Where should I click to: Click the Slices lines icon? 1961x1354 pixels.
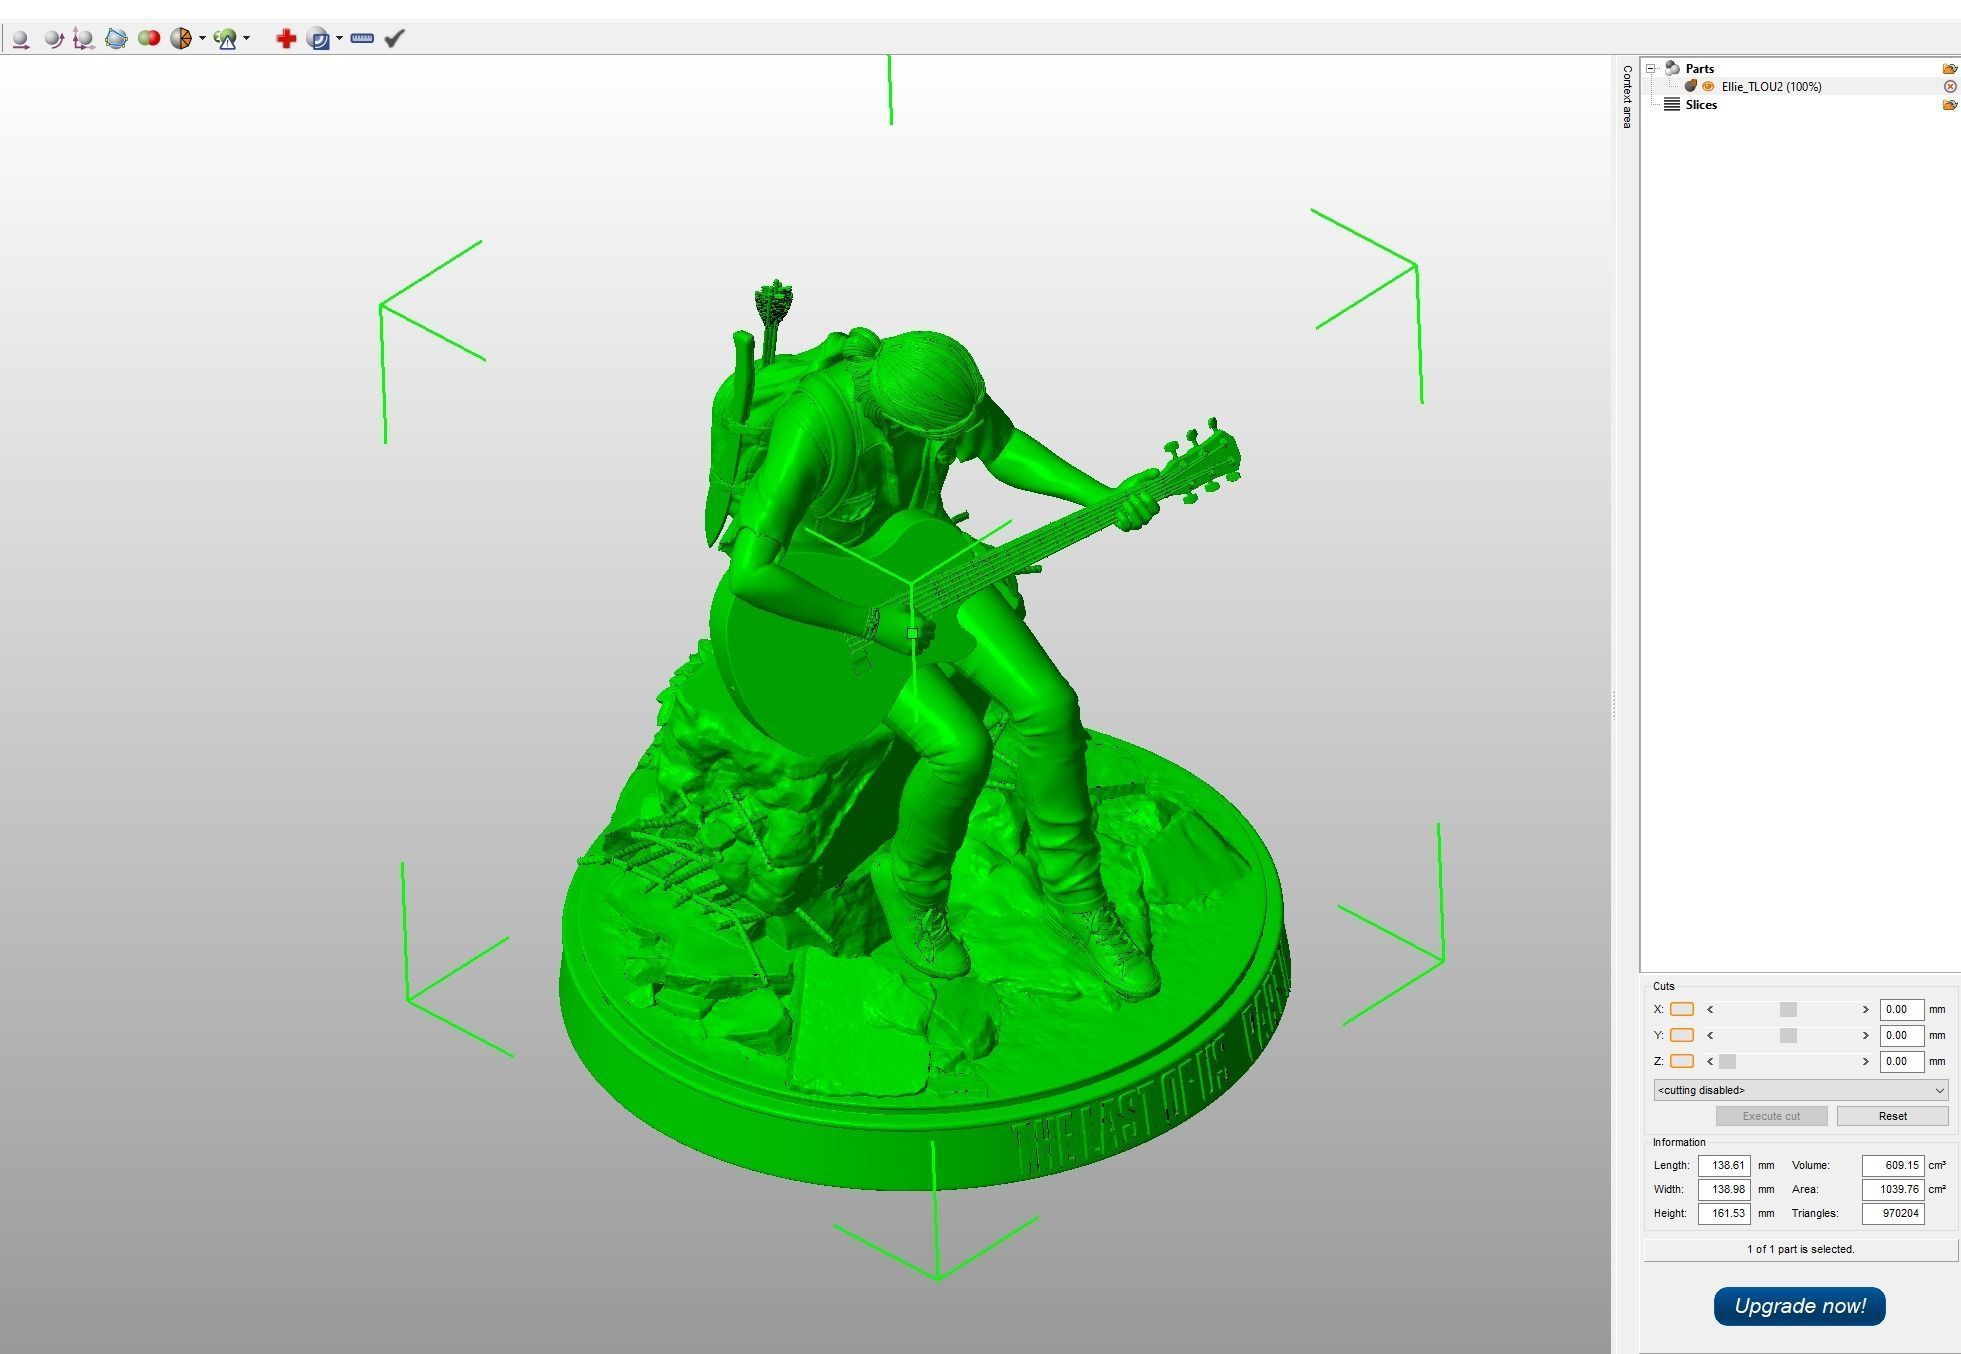(1671, 105)
